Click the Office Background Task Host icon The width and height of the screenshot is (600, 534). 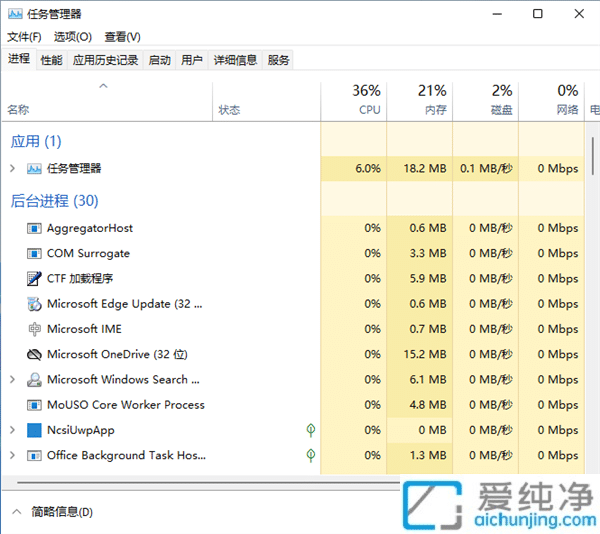tap(34, 455)
